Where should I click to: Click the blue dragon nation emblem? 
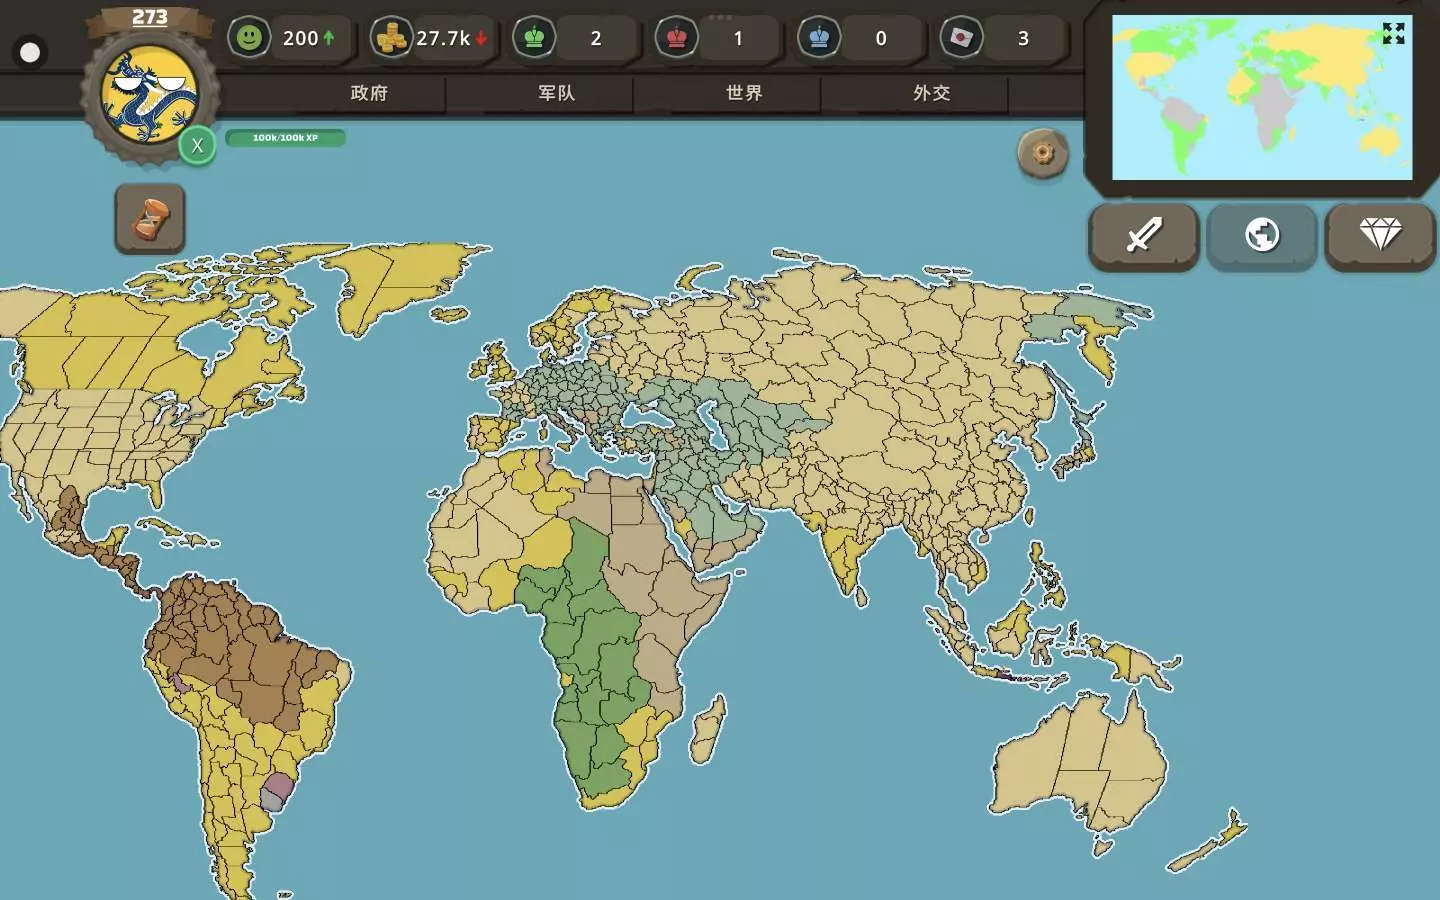150,95
